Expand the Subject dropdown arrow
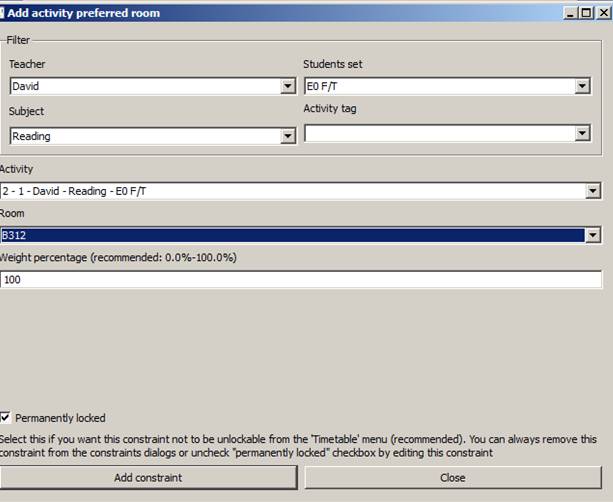The image size is (613, 502). pyautogui.click(x=288, y=136)
